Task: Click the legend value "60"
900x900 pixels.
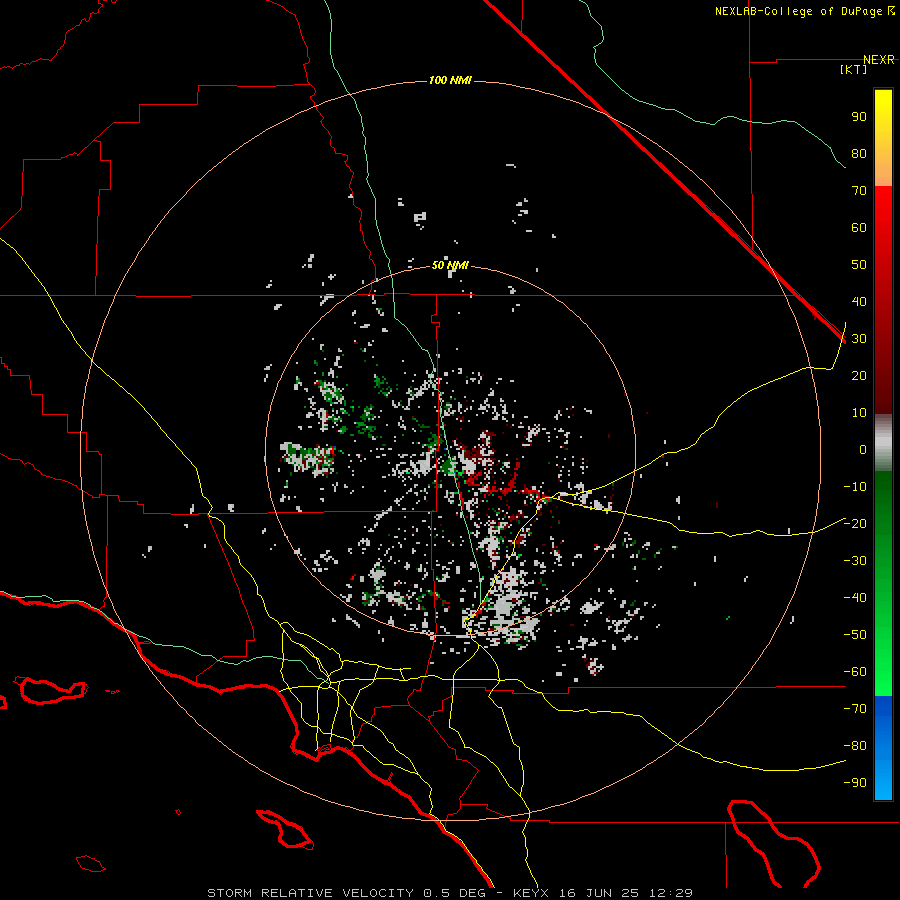Action: point(859,228)
